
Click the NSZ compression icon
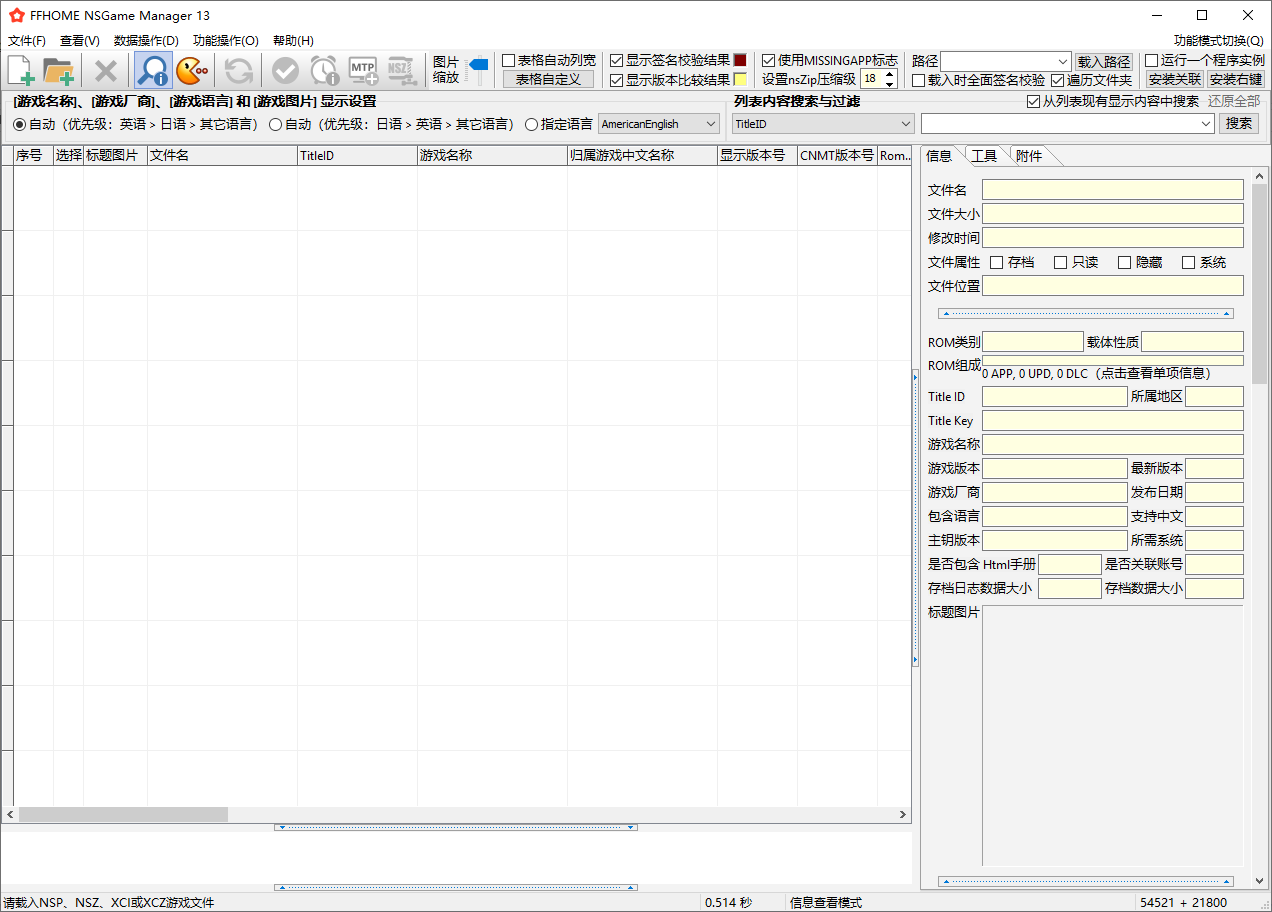401,70
